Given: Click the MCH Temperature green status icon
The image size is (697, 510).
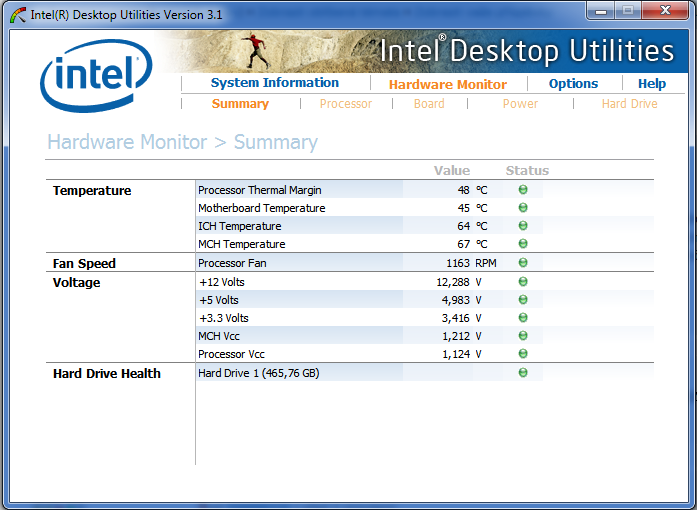Looking at the screenshot, I should (x=523, y=244).
